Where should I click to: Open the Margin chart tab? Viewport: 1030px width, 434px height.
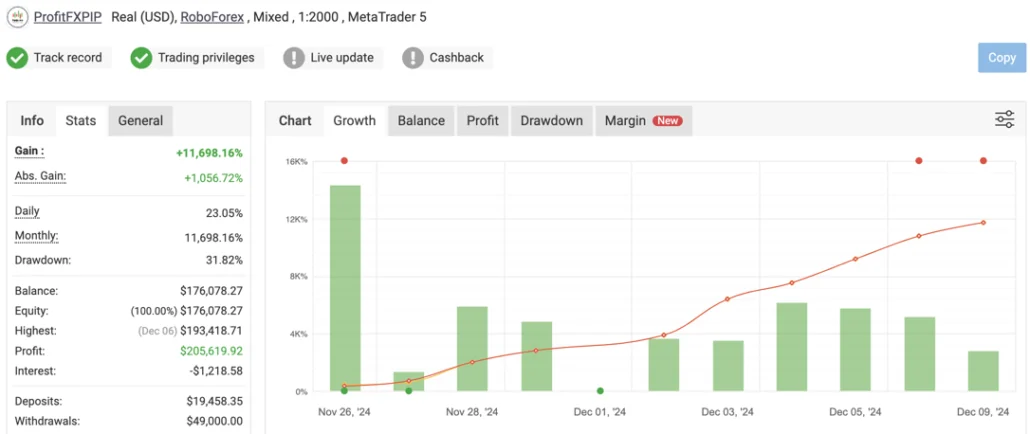coord(625,121)
